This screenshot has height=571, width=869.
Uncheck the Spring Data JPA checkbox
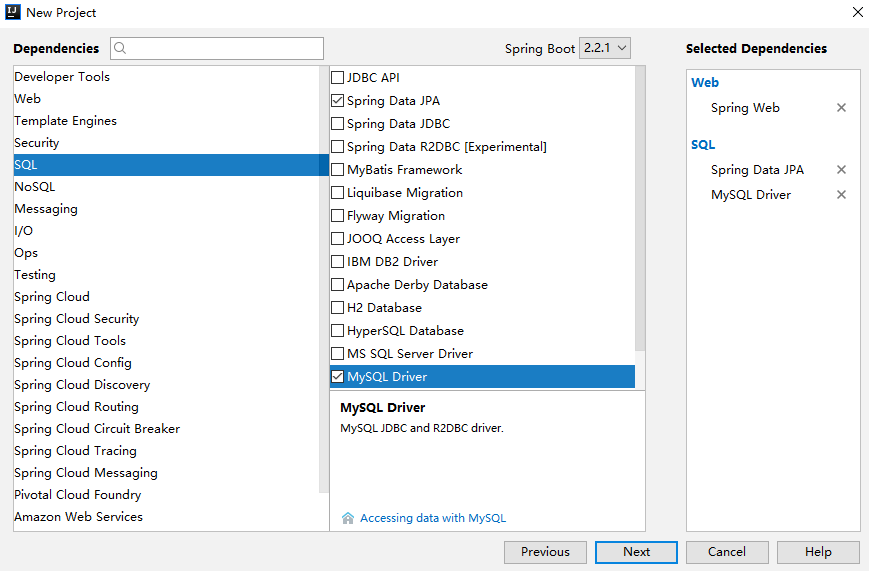[x=338, y=101]
